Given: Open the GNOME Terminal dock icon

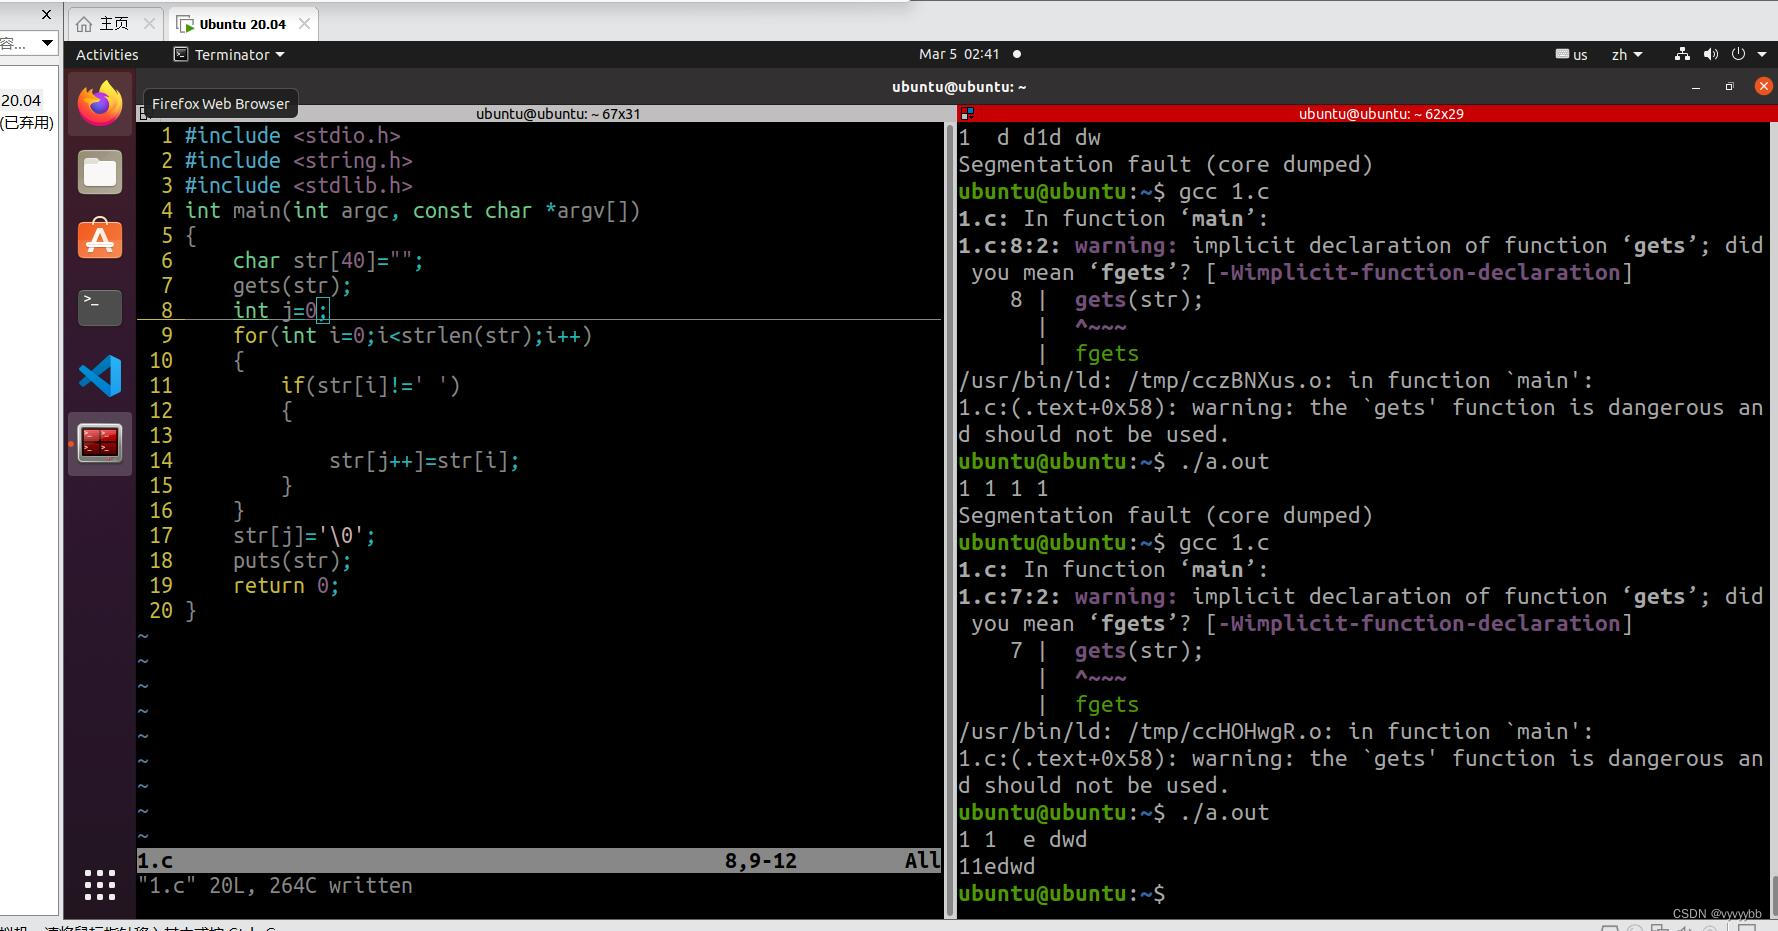Looking at the screenshot, I should 99,308.
